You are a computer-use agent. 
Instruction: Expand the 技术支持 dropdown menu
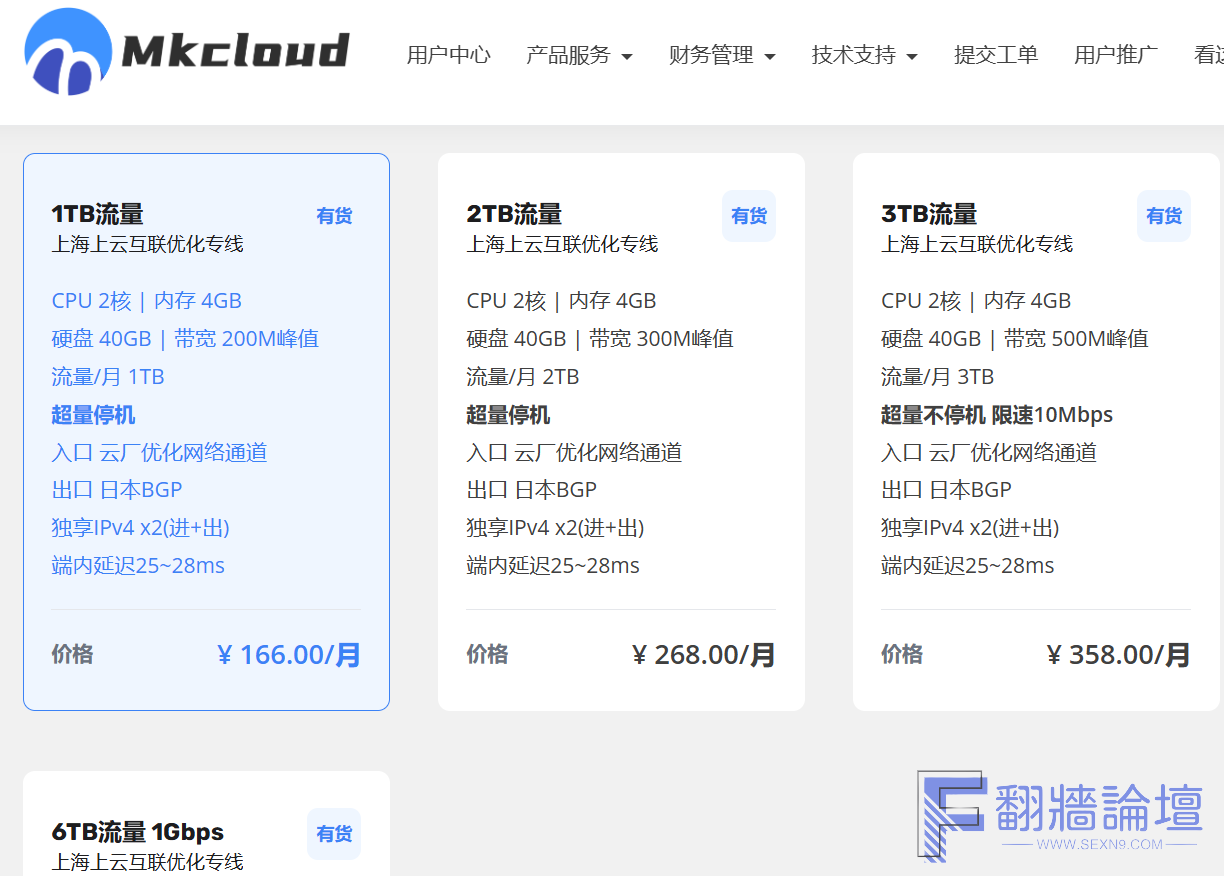tap(864, 55)
